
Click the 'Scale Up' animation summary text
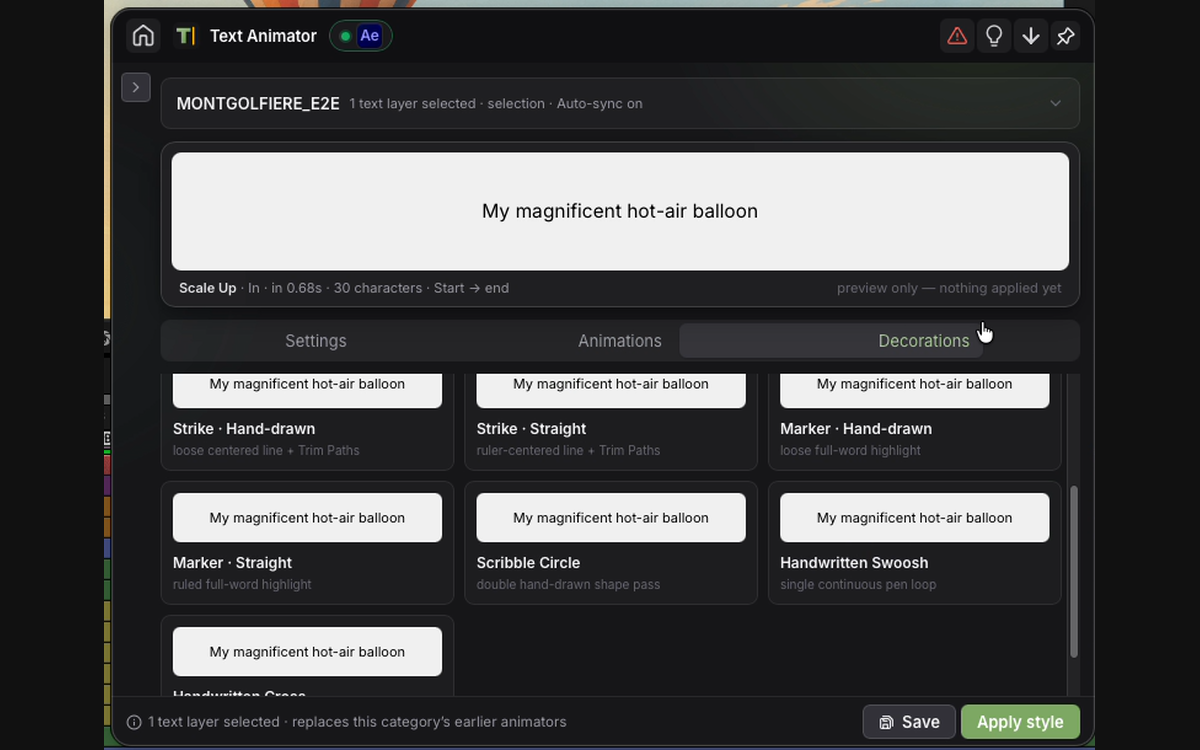(x=208, y=288)
